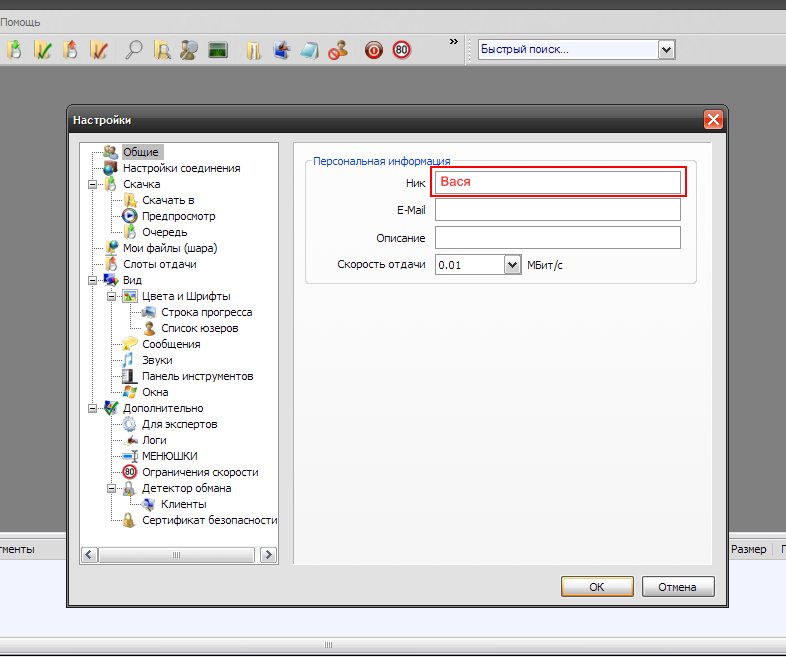This screenshot has width=786, height=657.
Task: Collapse the Дополнительно tree node
Action: point(93,408)
